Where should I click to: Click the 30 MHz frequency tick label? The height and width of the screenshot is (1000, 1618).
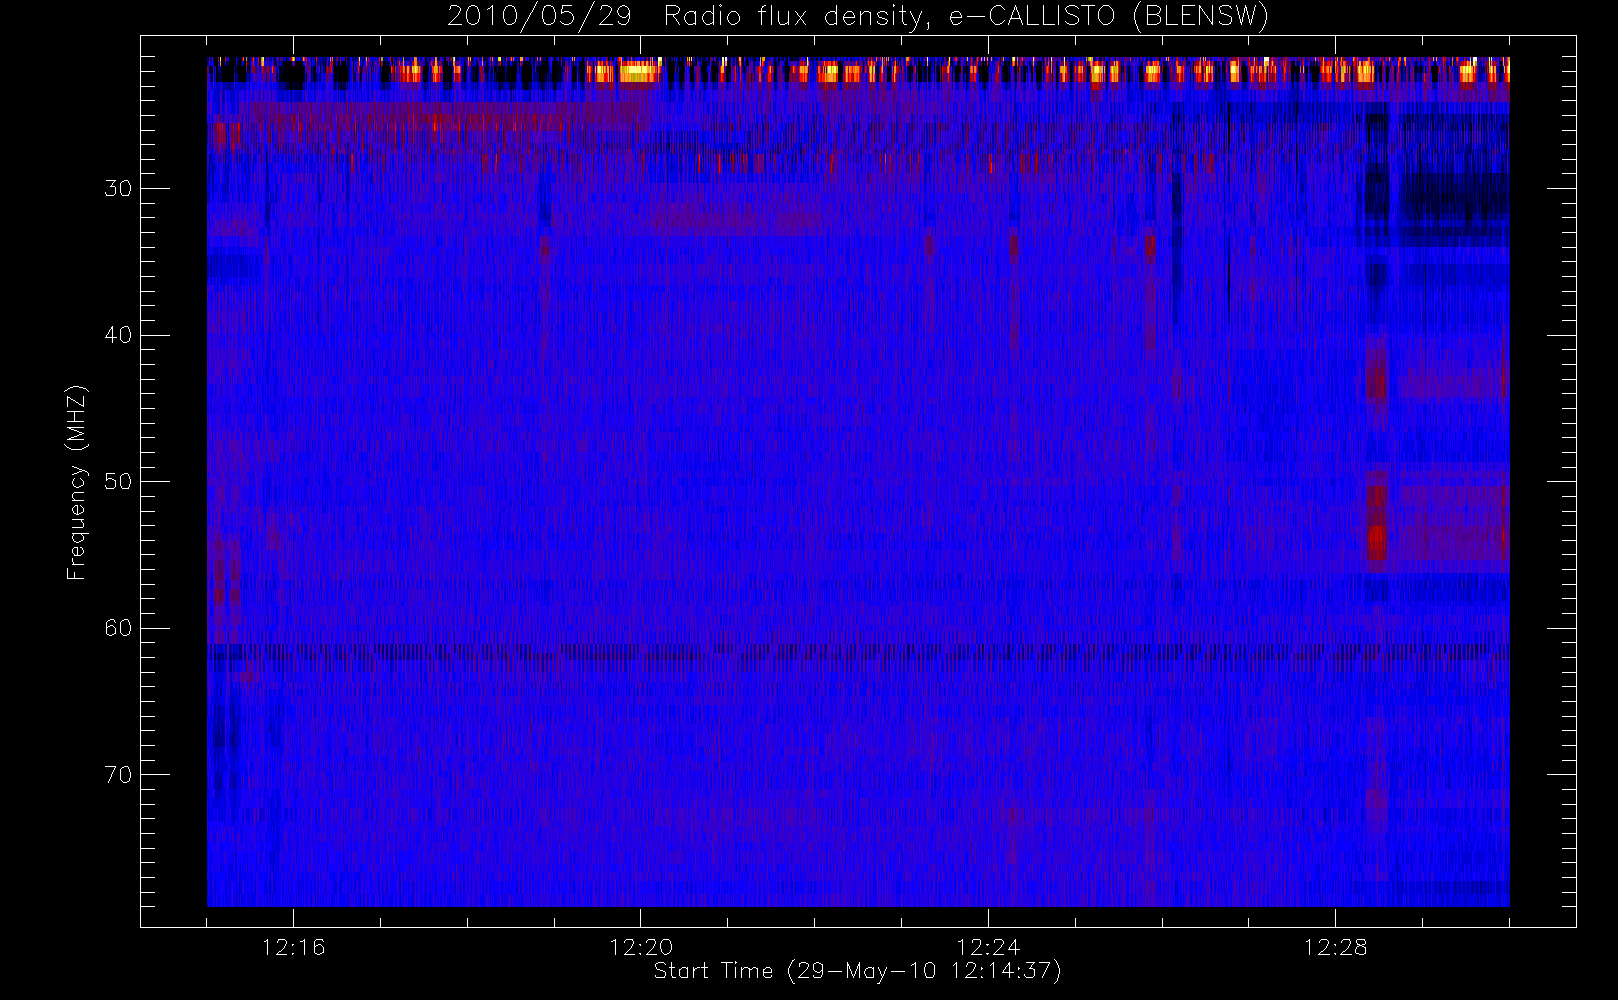[118, 189]
